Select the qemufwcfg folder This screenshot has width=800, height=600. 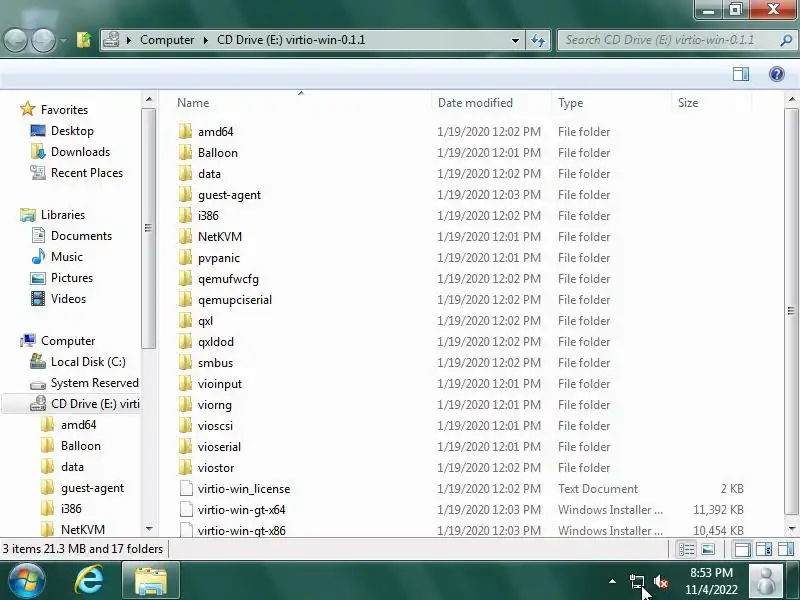(x=228, y=279)
